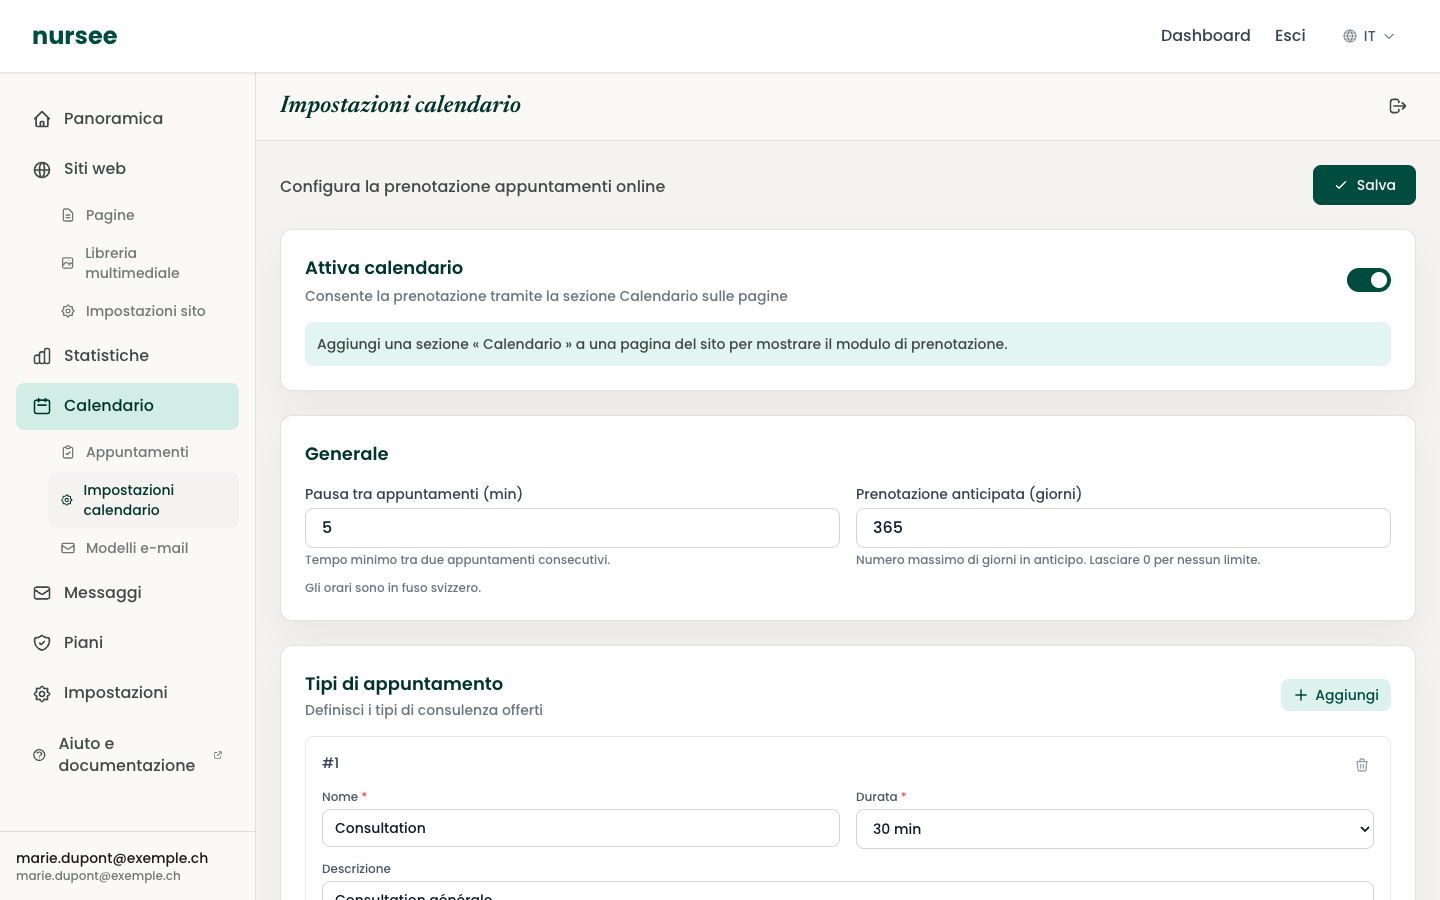The width and height of the screenshot is (1440, 900).
Task: Click the Calendario calendar icon
Action: click(x=42, y=406)
